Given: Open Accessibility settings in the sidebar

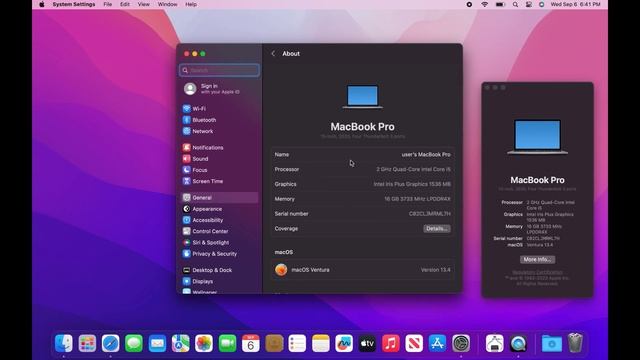Looking at the screenshot, I should (203, 220).
